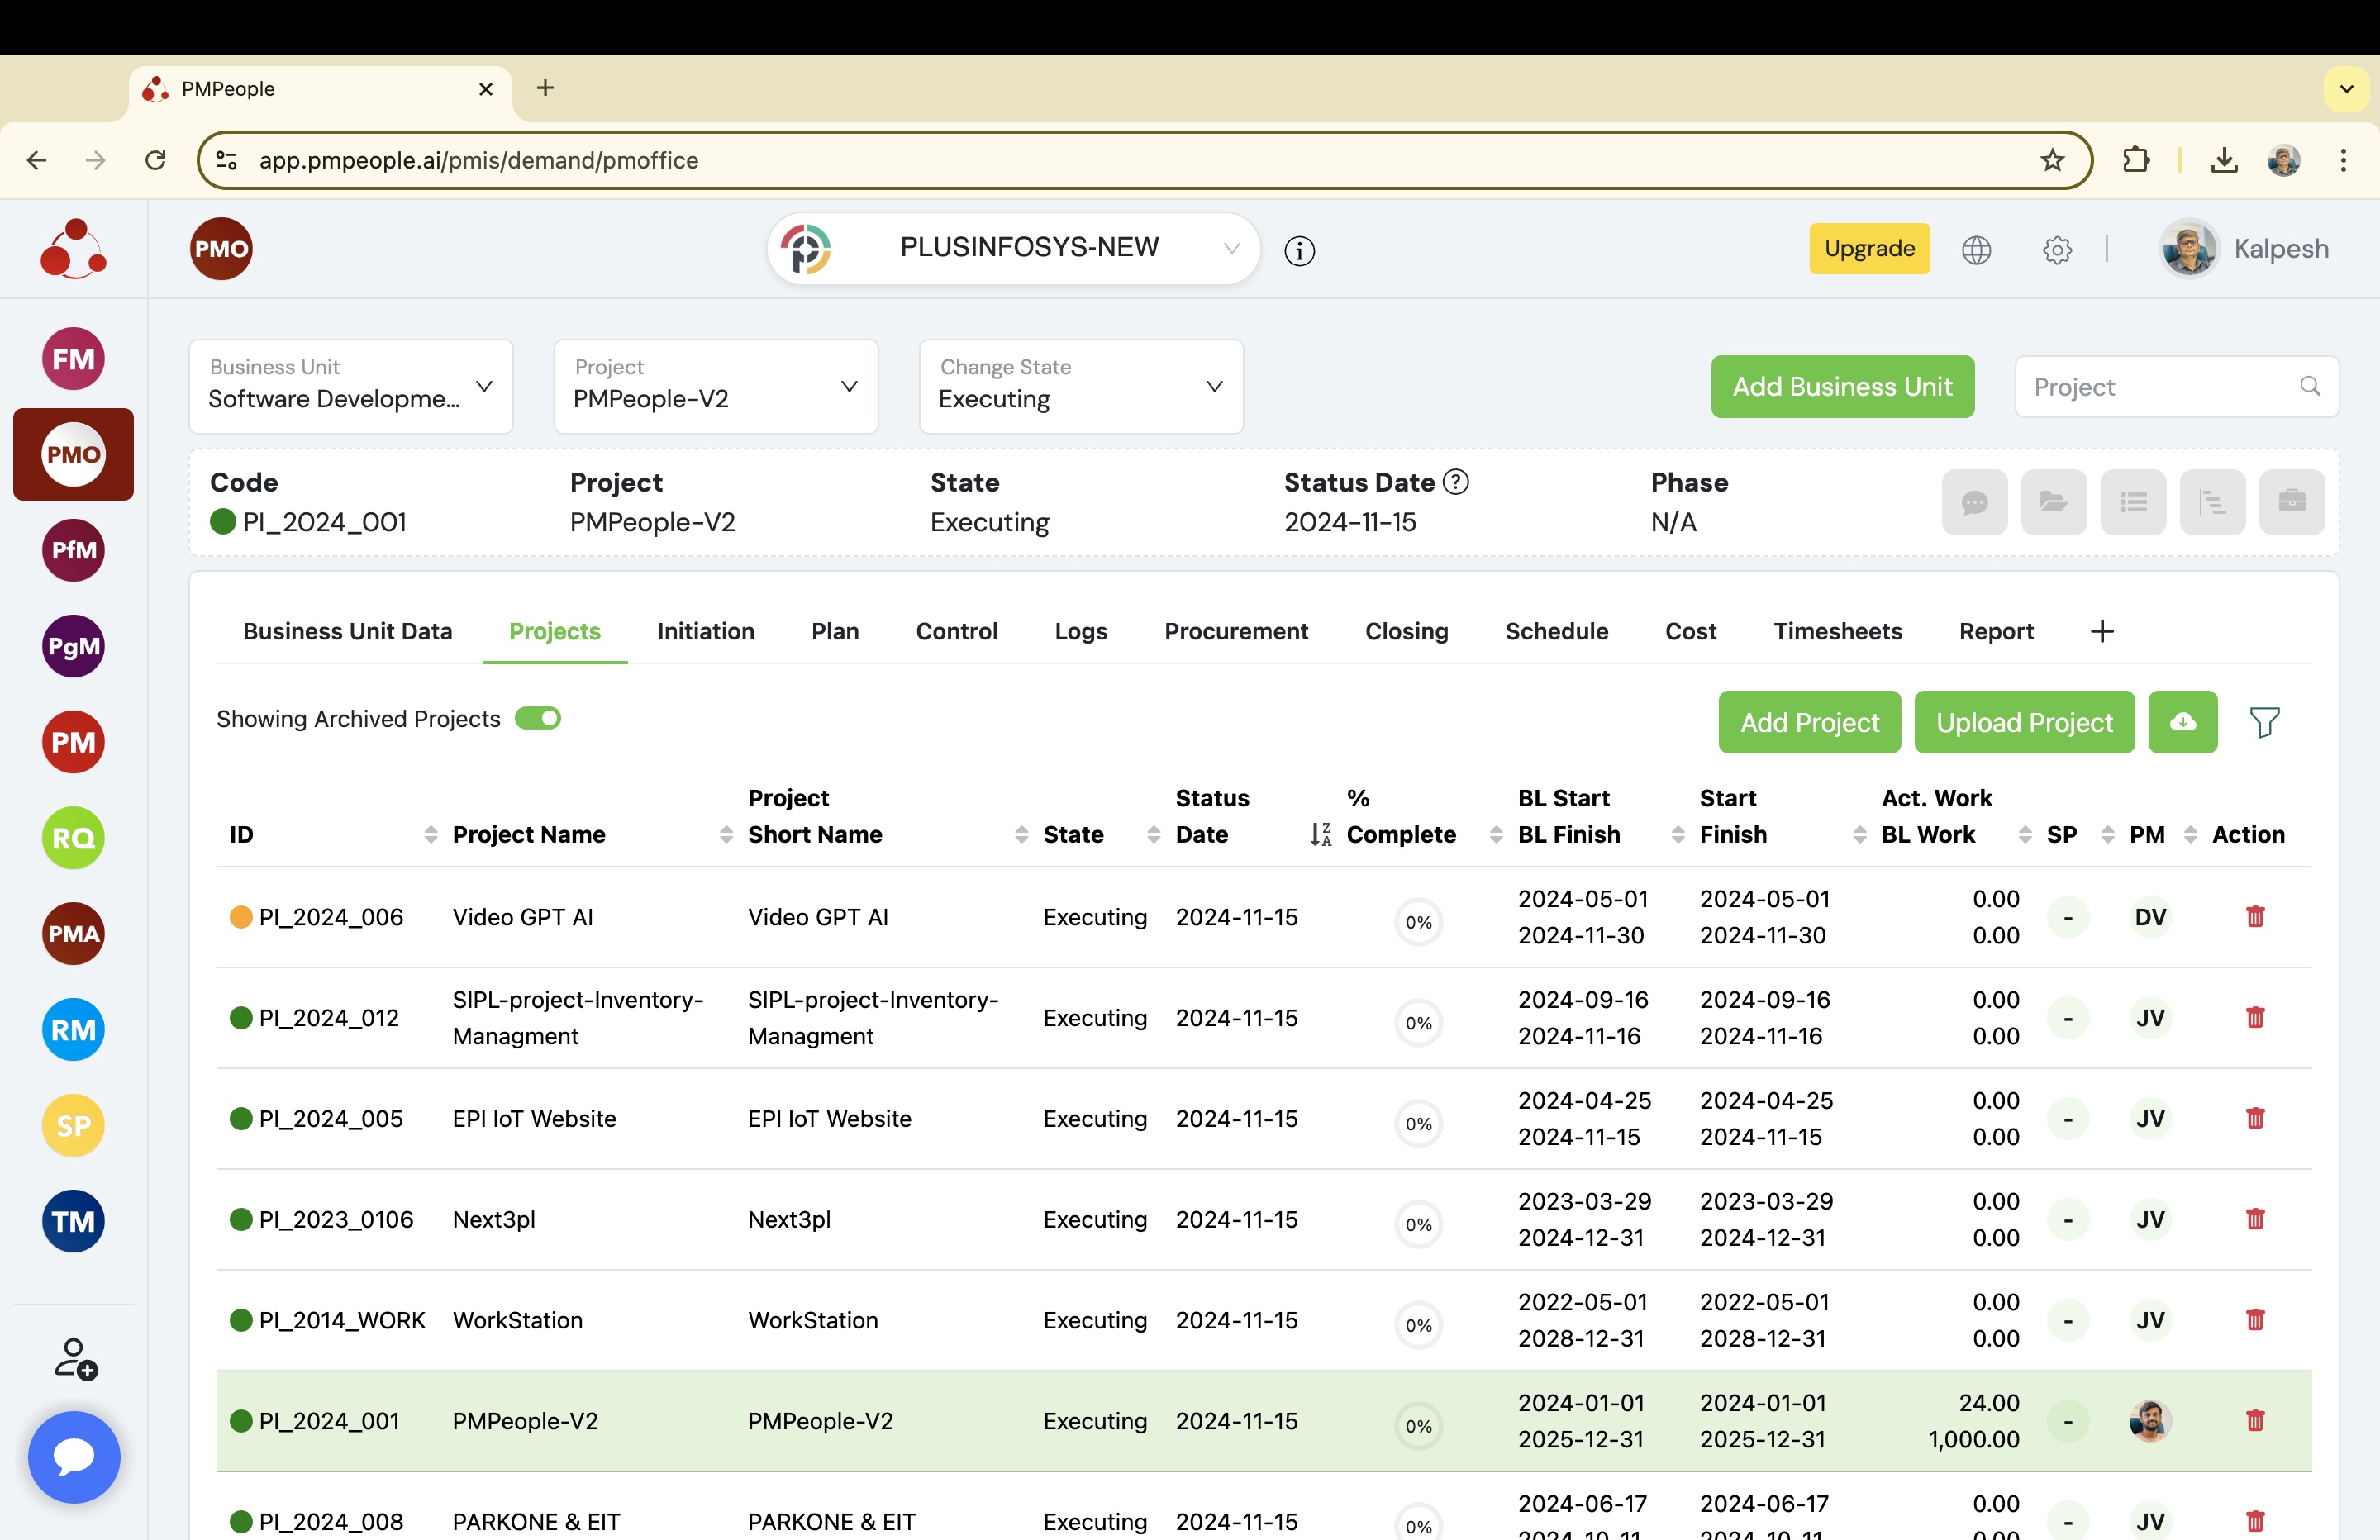Open the TM sidebar module
The height and width of the screenshot is (1540, 2380).
(x=73, y=1221)
